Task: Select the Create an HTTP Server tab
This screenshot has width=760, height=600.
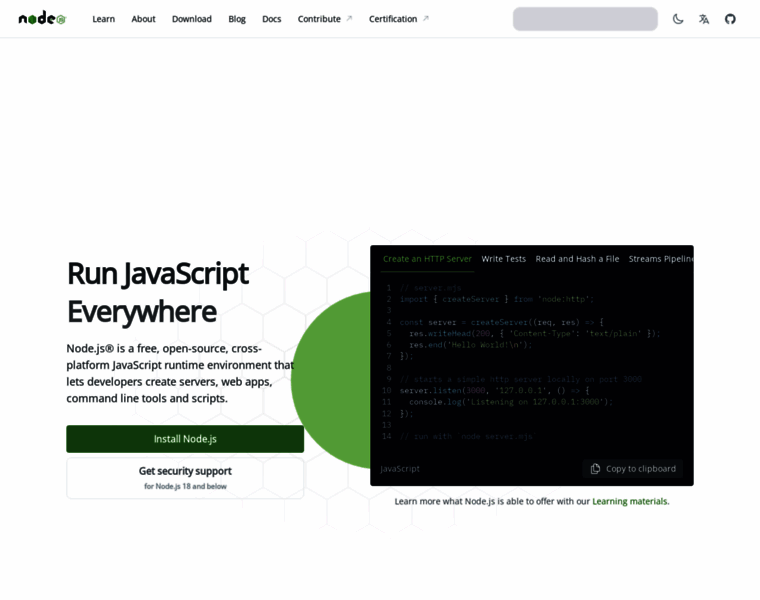Action: click(427, 259)
